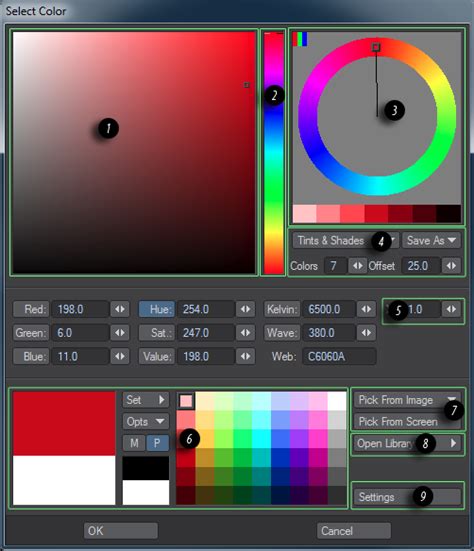Screen dimensions: 474x551
Task: Click the Value field stepper arrows
Action: coord(245,356)
